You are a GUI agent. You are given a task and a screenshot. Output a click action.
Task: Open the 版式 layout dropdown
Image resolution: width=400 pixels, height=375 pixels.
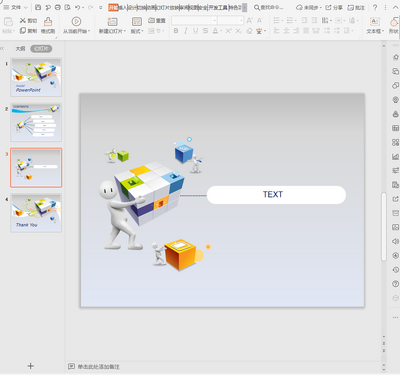tap(137, 31)
